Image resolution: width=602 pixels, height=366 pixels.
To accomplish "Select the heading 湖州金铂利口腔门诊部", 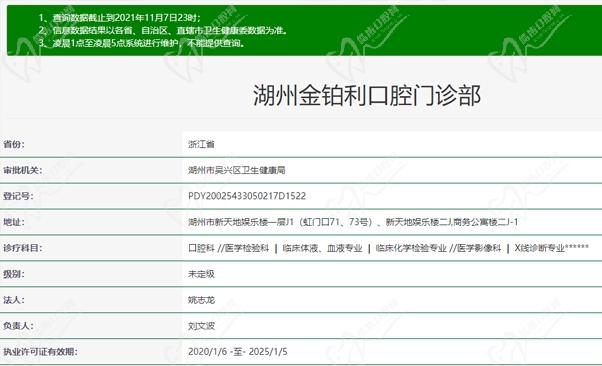I will click(x=367, y=95).
